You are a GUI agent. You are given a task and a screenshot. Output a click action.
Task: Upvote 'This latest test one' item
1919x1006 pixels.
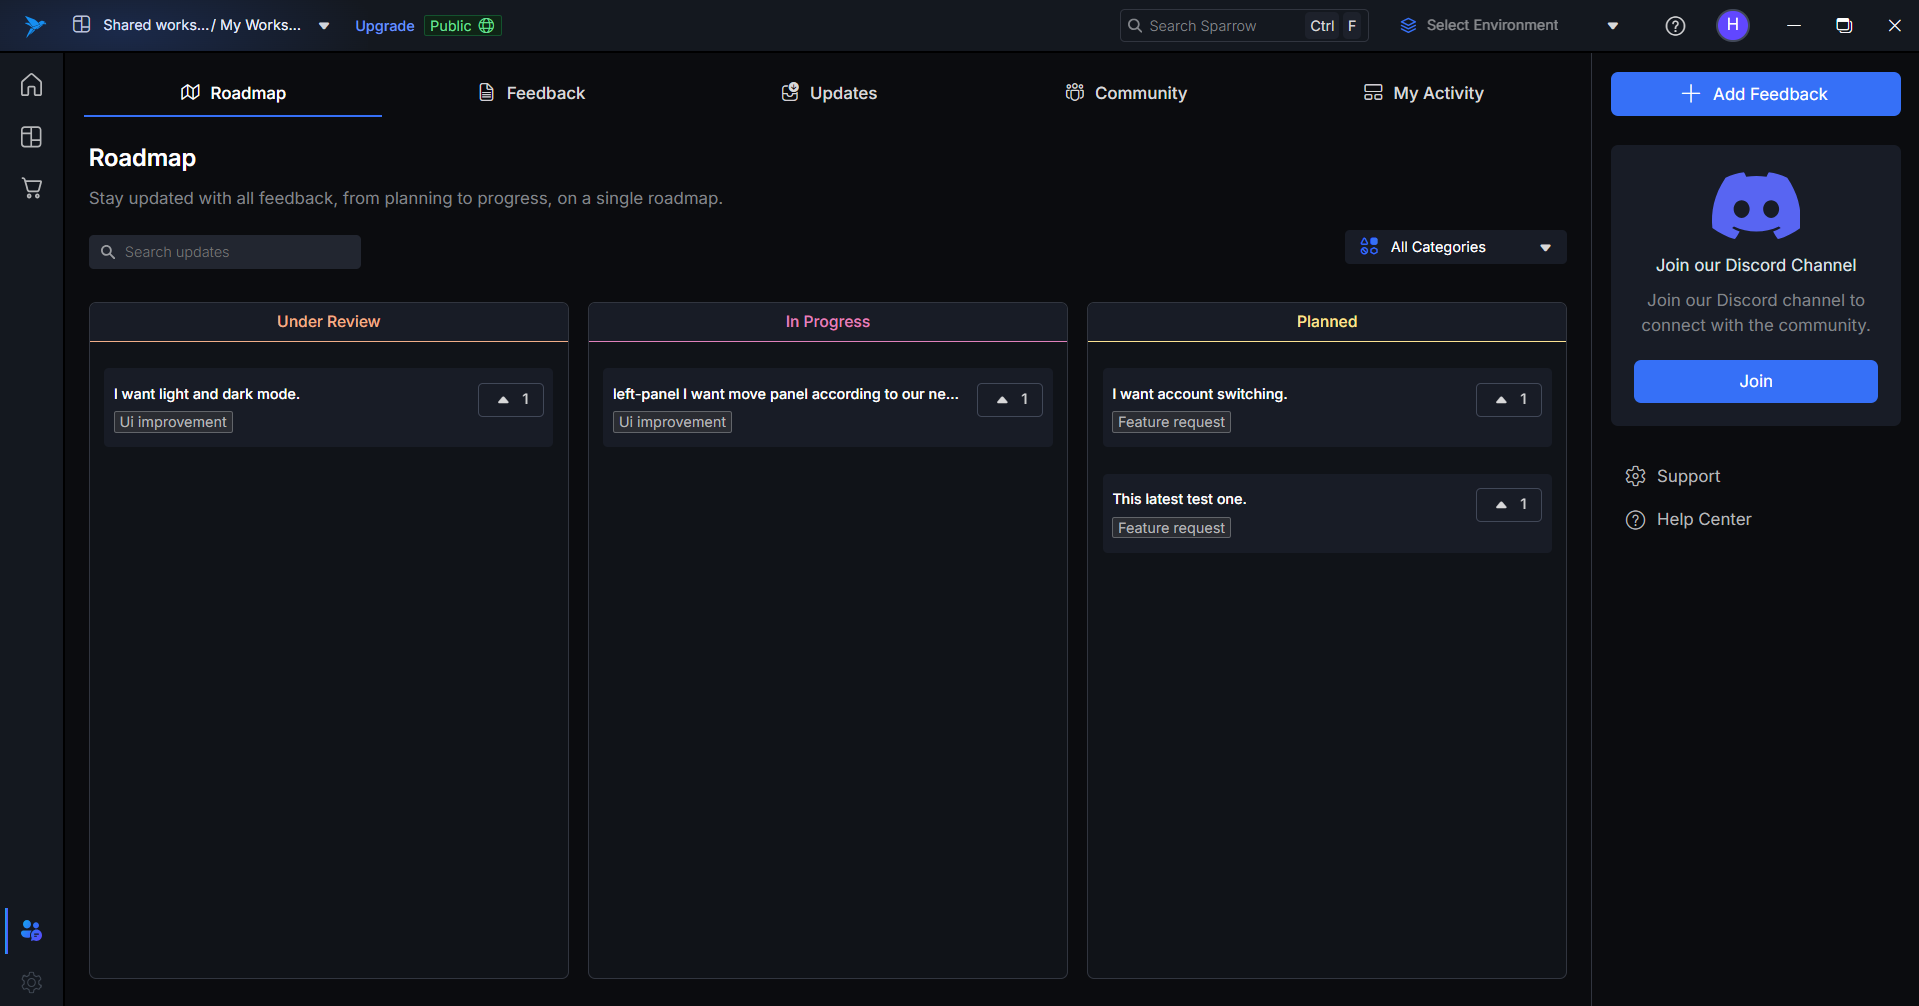[1508, 505]
